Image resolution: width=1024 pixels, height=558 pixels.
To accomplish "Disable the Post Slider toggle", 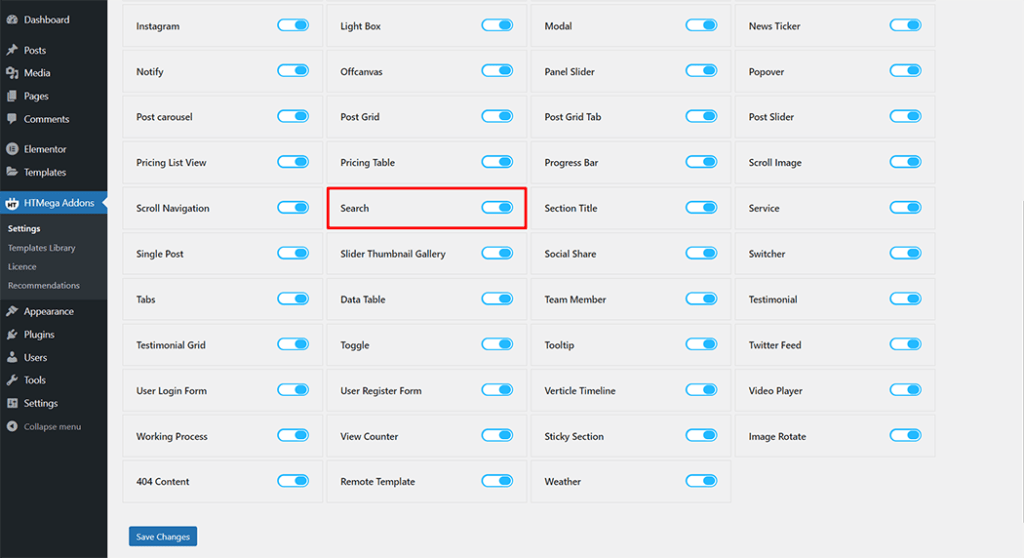I will (905, 116).
